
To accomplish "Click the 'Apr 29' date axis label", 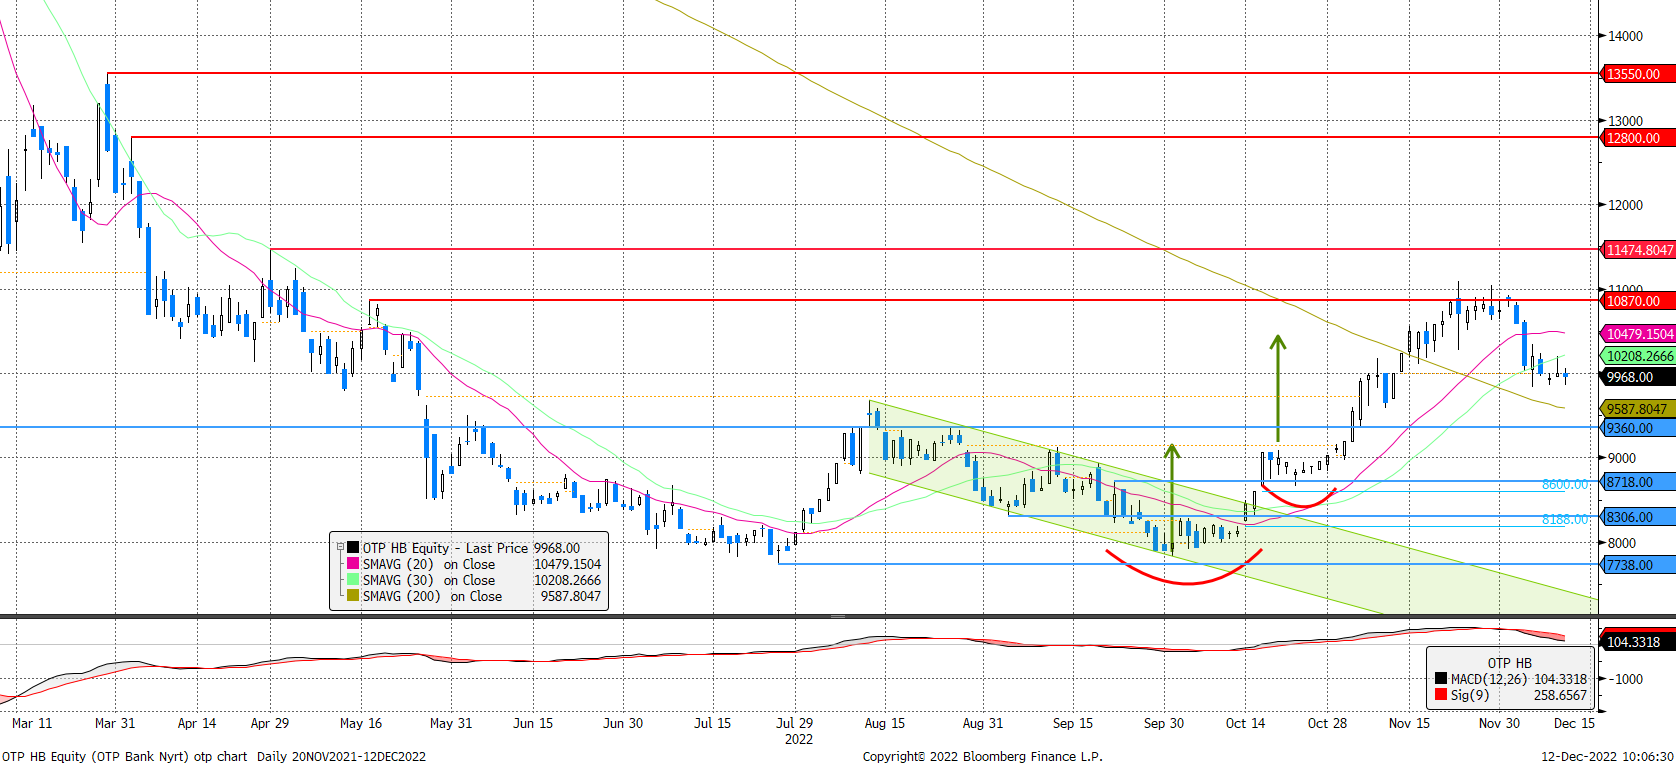I will point(270,723).
